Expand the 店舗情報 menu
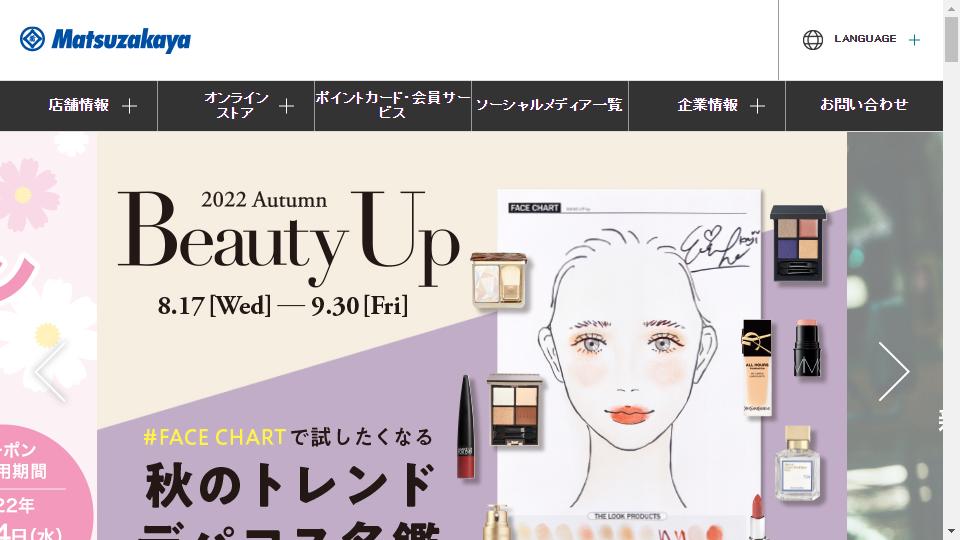The width and height of the screenshot is (960, 540). 78,106
